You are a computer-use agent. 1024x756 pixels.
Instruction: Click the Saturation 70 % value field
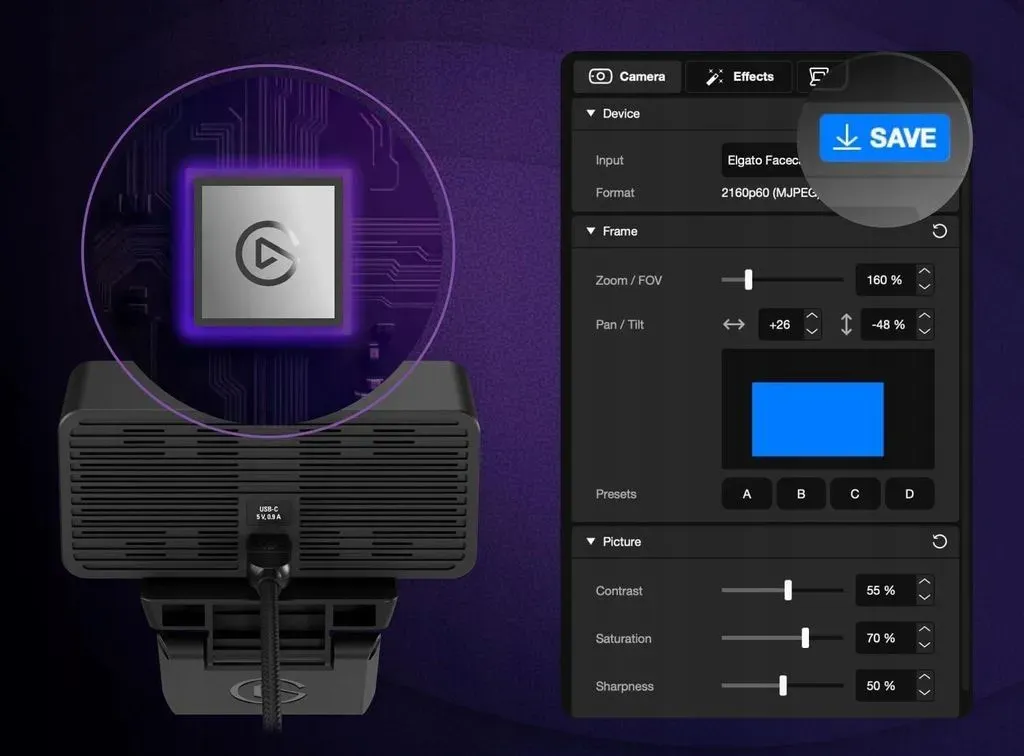tap(884, 638)
